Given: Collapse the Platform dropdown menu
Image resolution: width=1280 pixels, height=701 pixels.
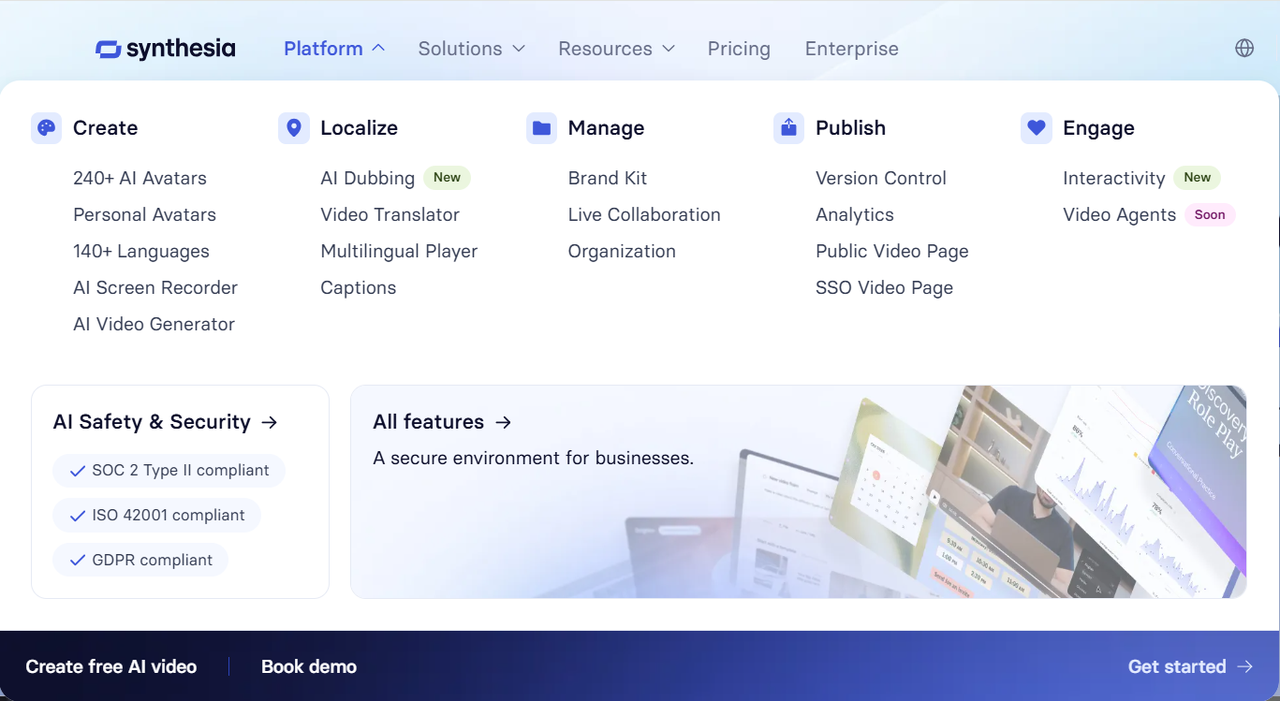Looking at the screenshot, I should (334, 48).
